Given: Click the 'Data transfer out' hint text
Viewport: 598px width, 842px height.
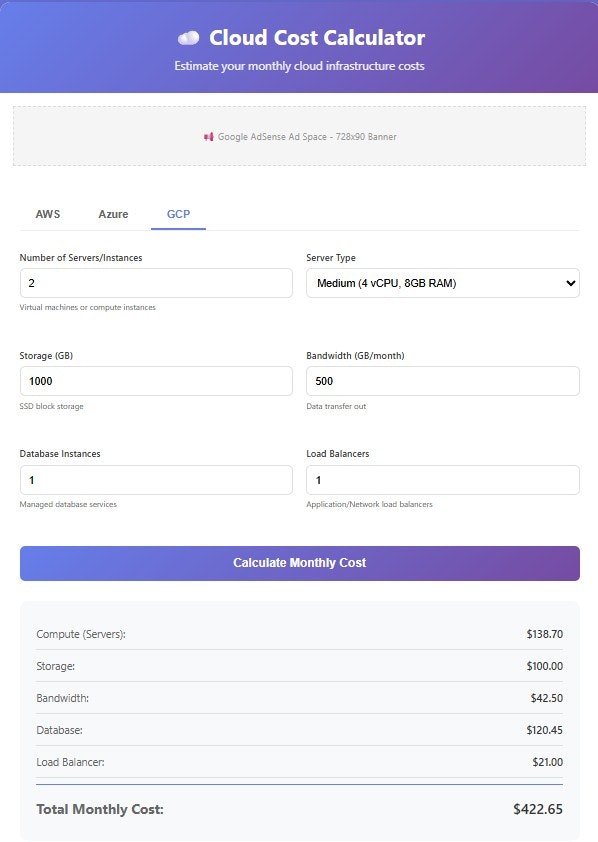Looking at the screenshot, I should (336, 406).
